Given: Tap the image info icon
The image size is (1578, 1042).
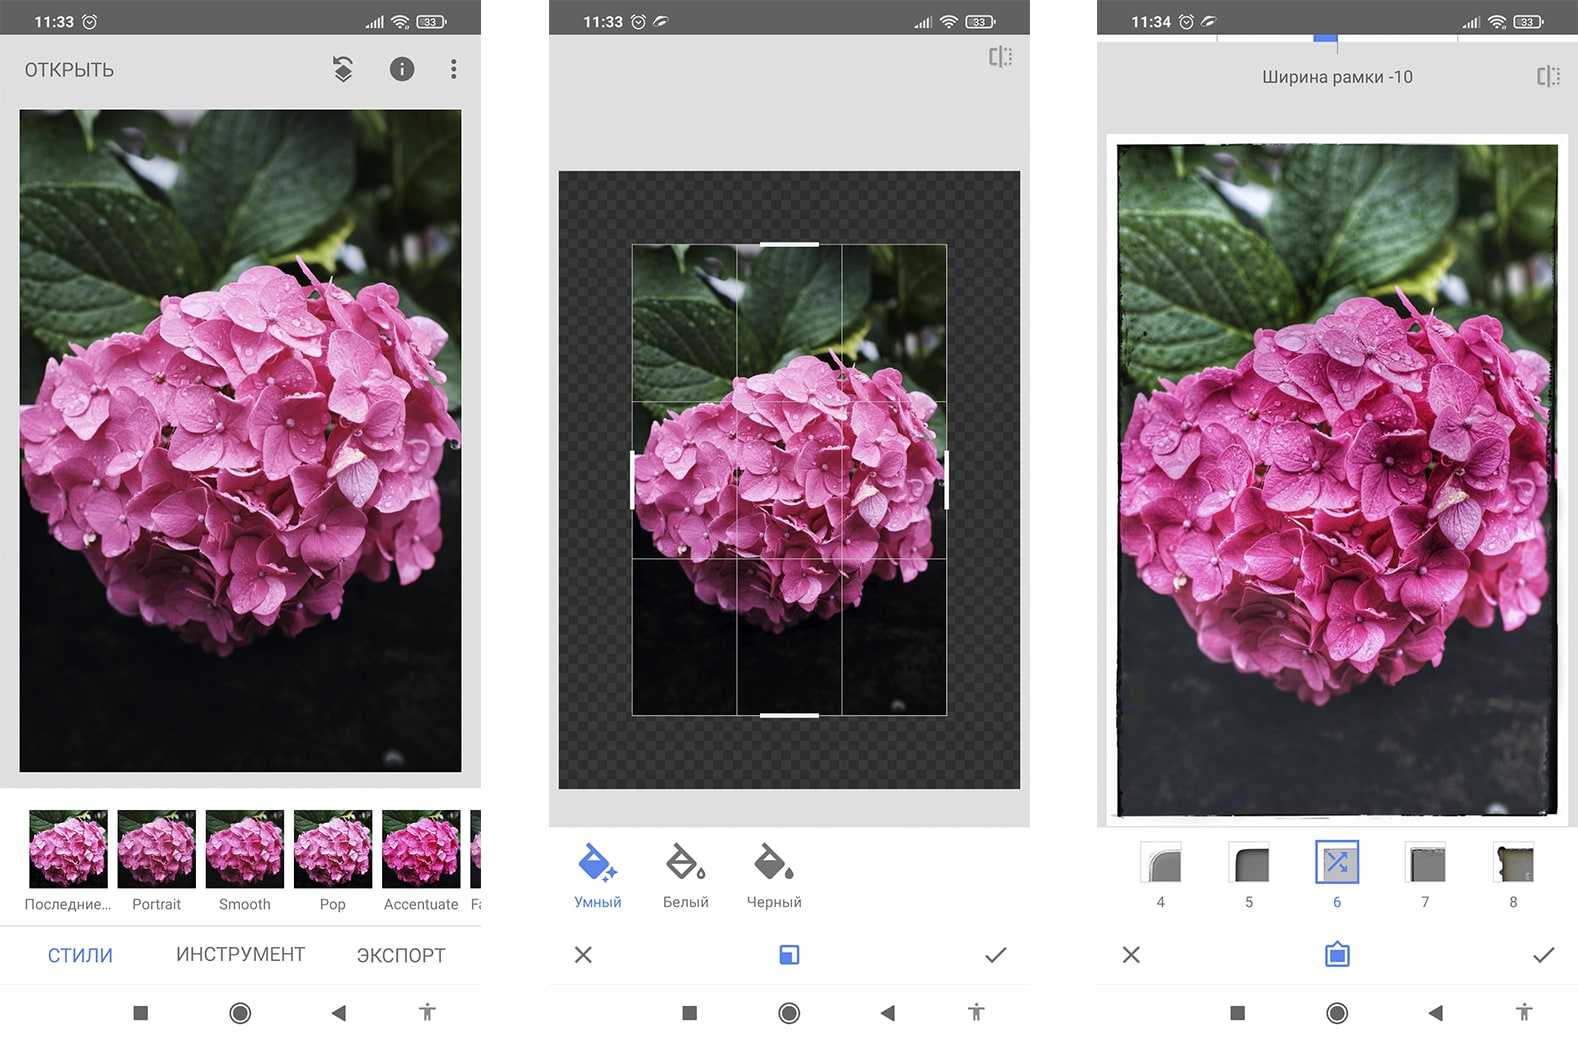Looking at the screenshot, I should (x=401, y=69).
